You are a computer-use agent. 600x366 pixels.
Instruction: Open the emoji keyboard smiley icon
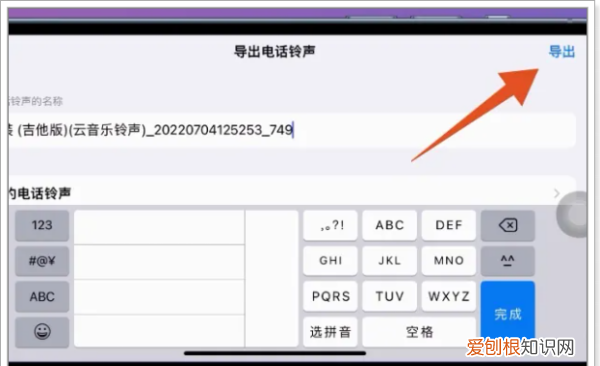click(42, 332)
